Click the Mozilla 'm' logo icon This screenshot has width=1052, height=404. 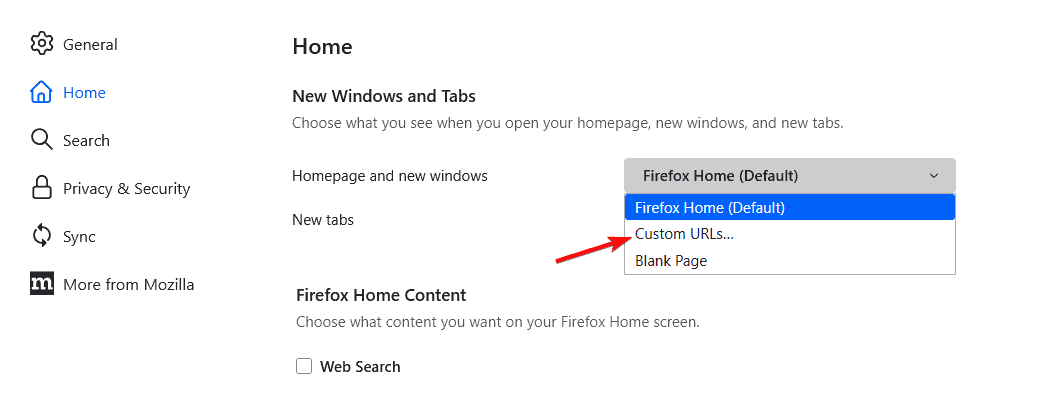point(41,284)
